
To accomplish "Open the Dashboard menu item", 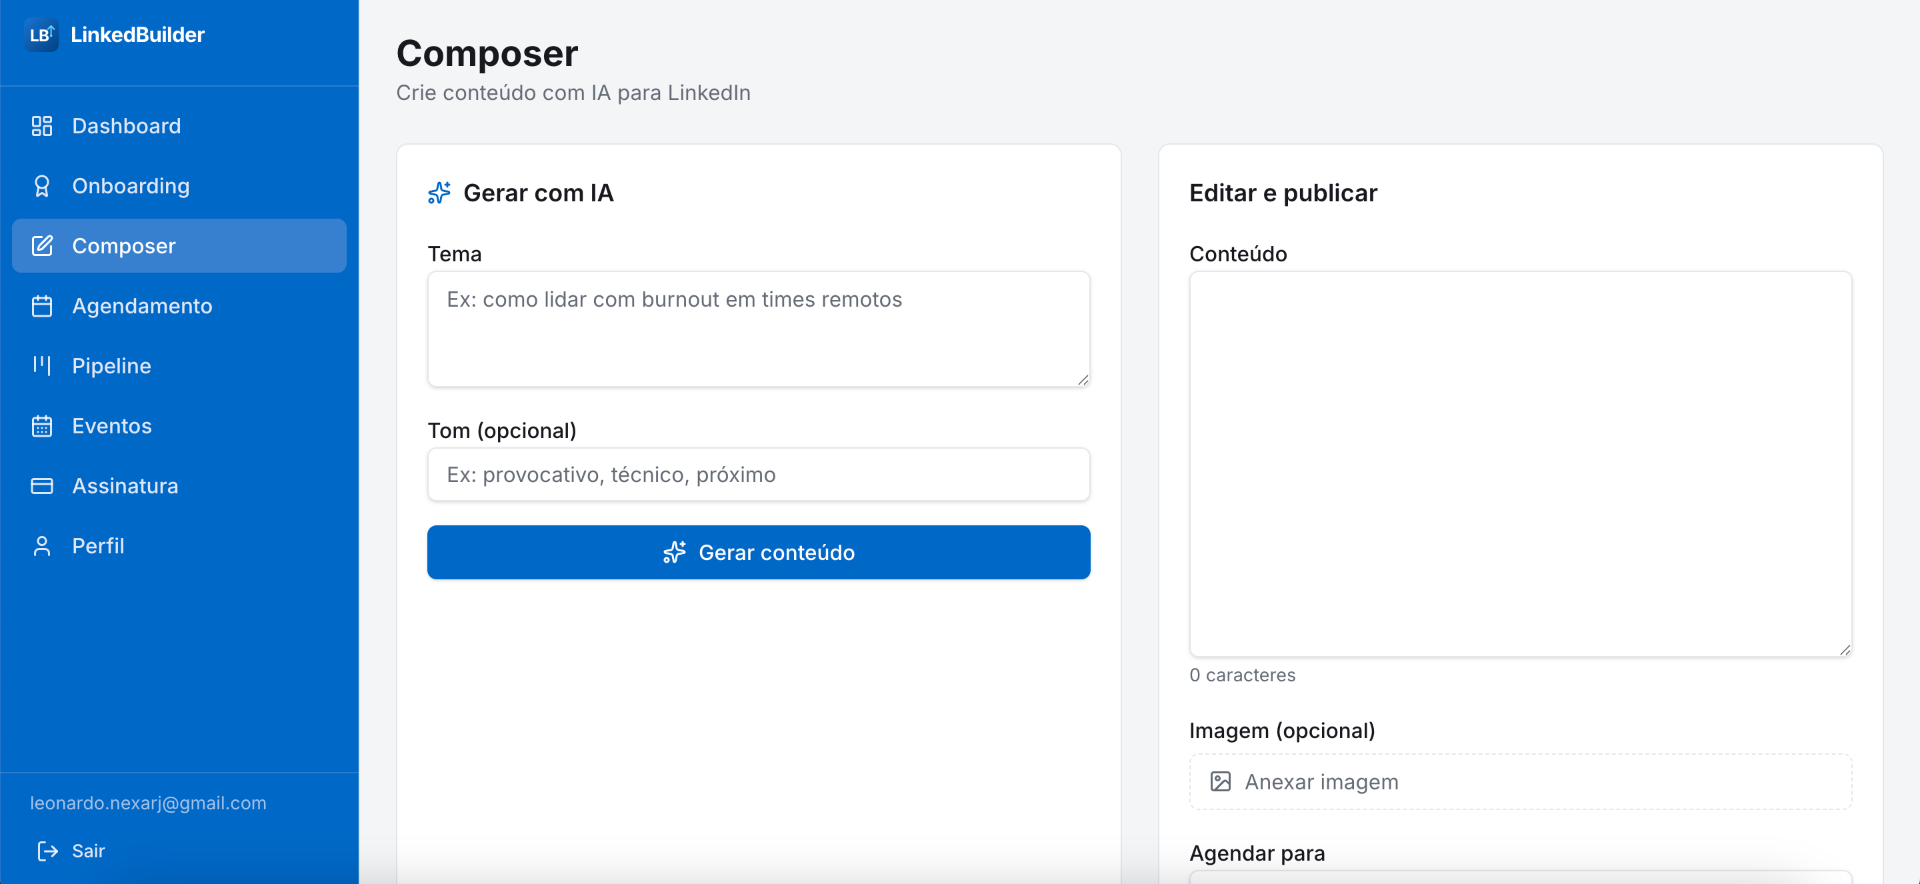I will (x=179, y=126).
